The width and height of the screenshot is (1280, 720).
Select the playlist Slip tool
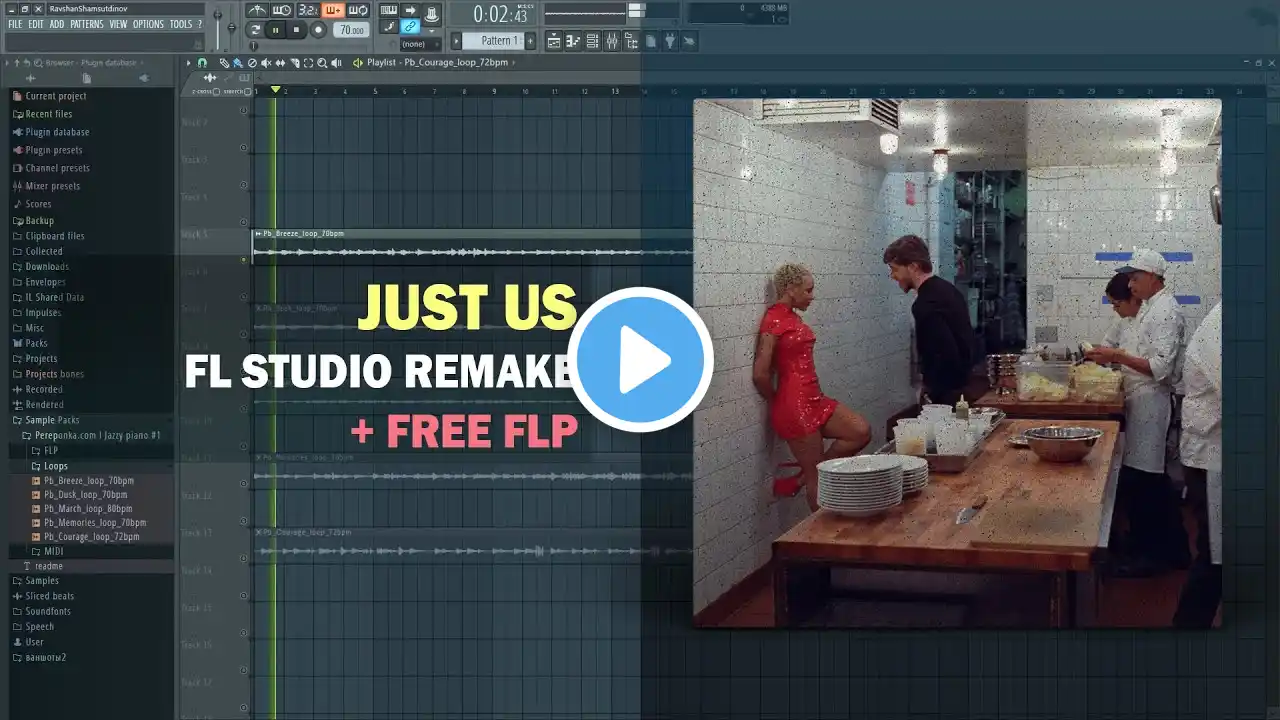tap(280, 63)
